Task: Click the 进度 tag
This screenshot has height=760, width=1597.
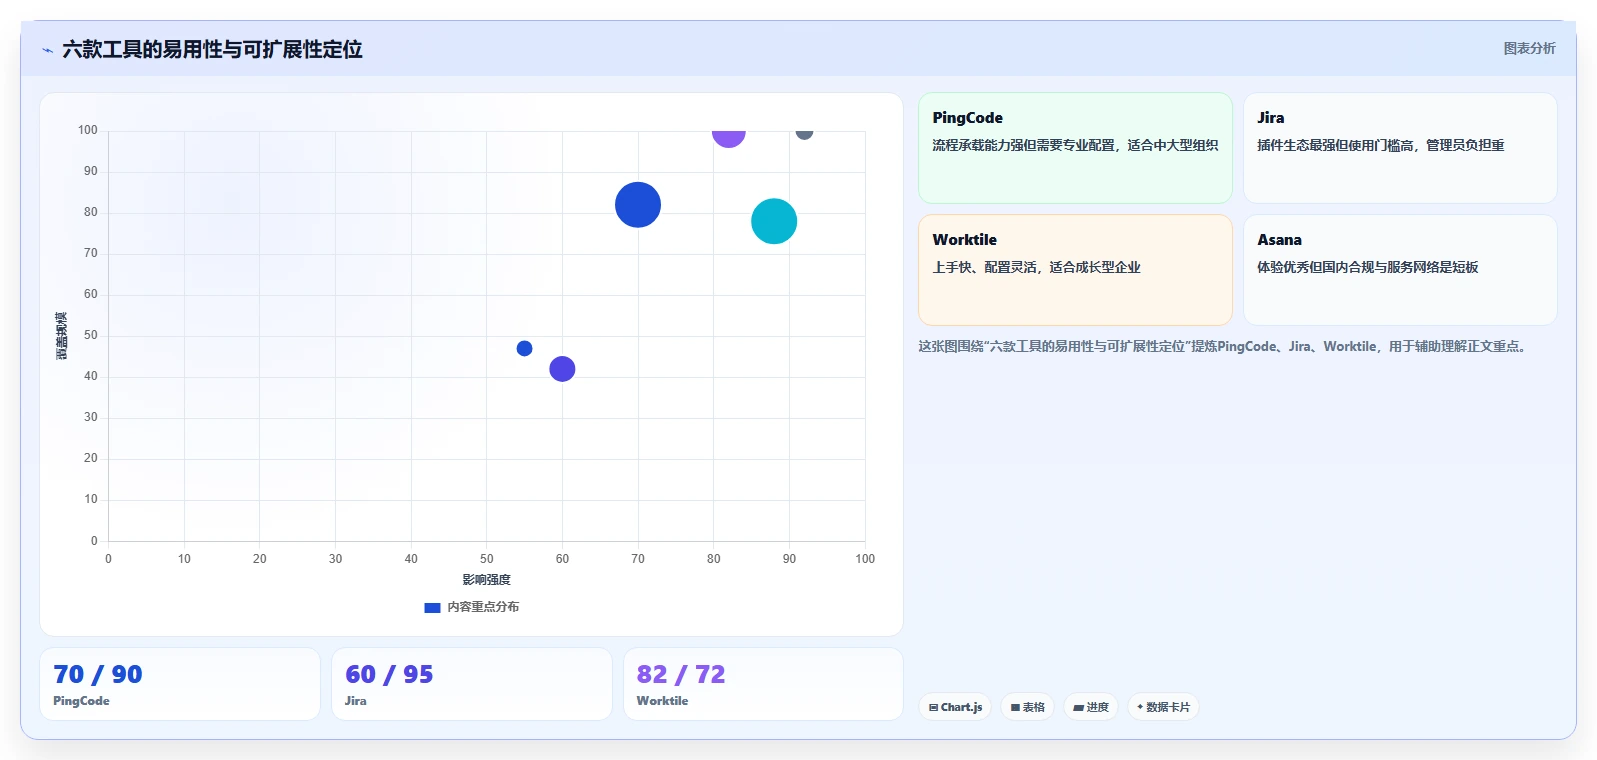Action: pyautogui.click(x=1091, y=707)
